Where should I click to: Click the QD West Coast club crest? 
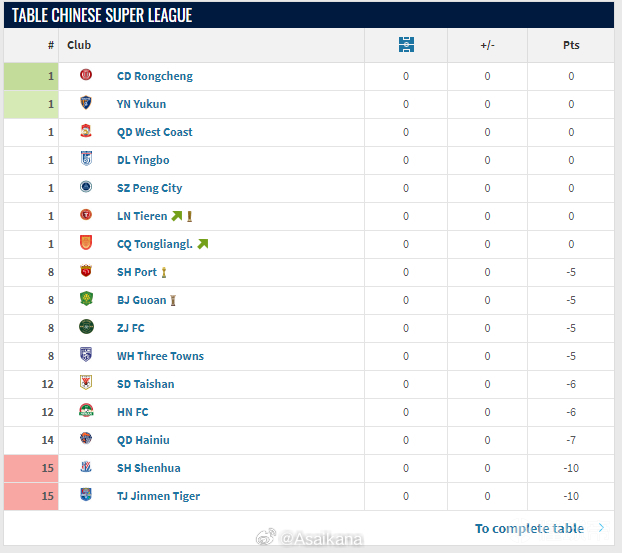click(86, 132)
